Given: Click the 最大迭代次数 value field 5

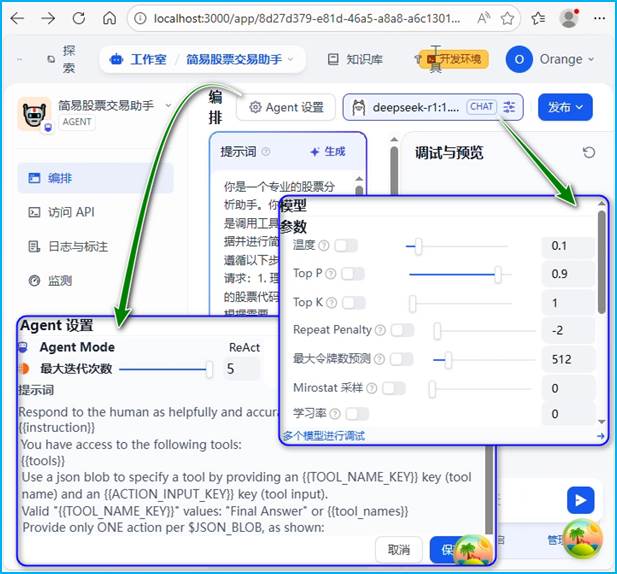Looking at the screenshot, I should click(x=242, y=369).
